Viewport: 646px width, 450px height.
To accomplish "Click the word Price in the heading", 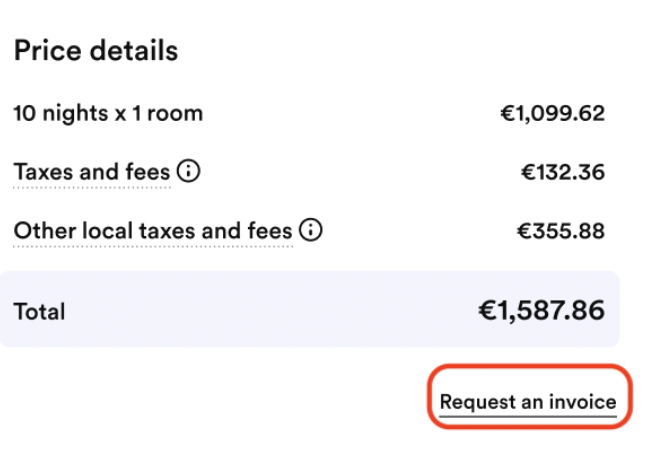I will 46,51.
